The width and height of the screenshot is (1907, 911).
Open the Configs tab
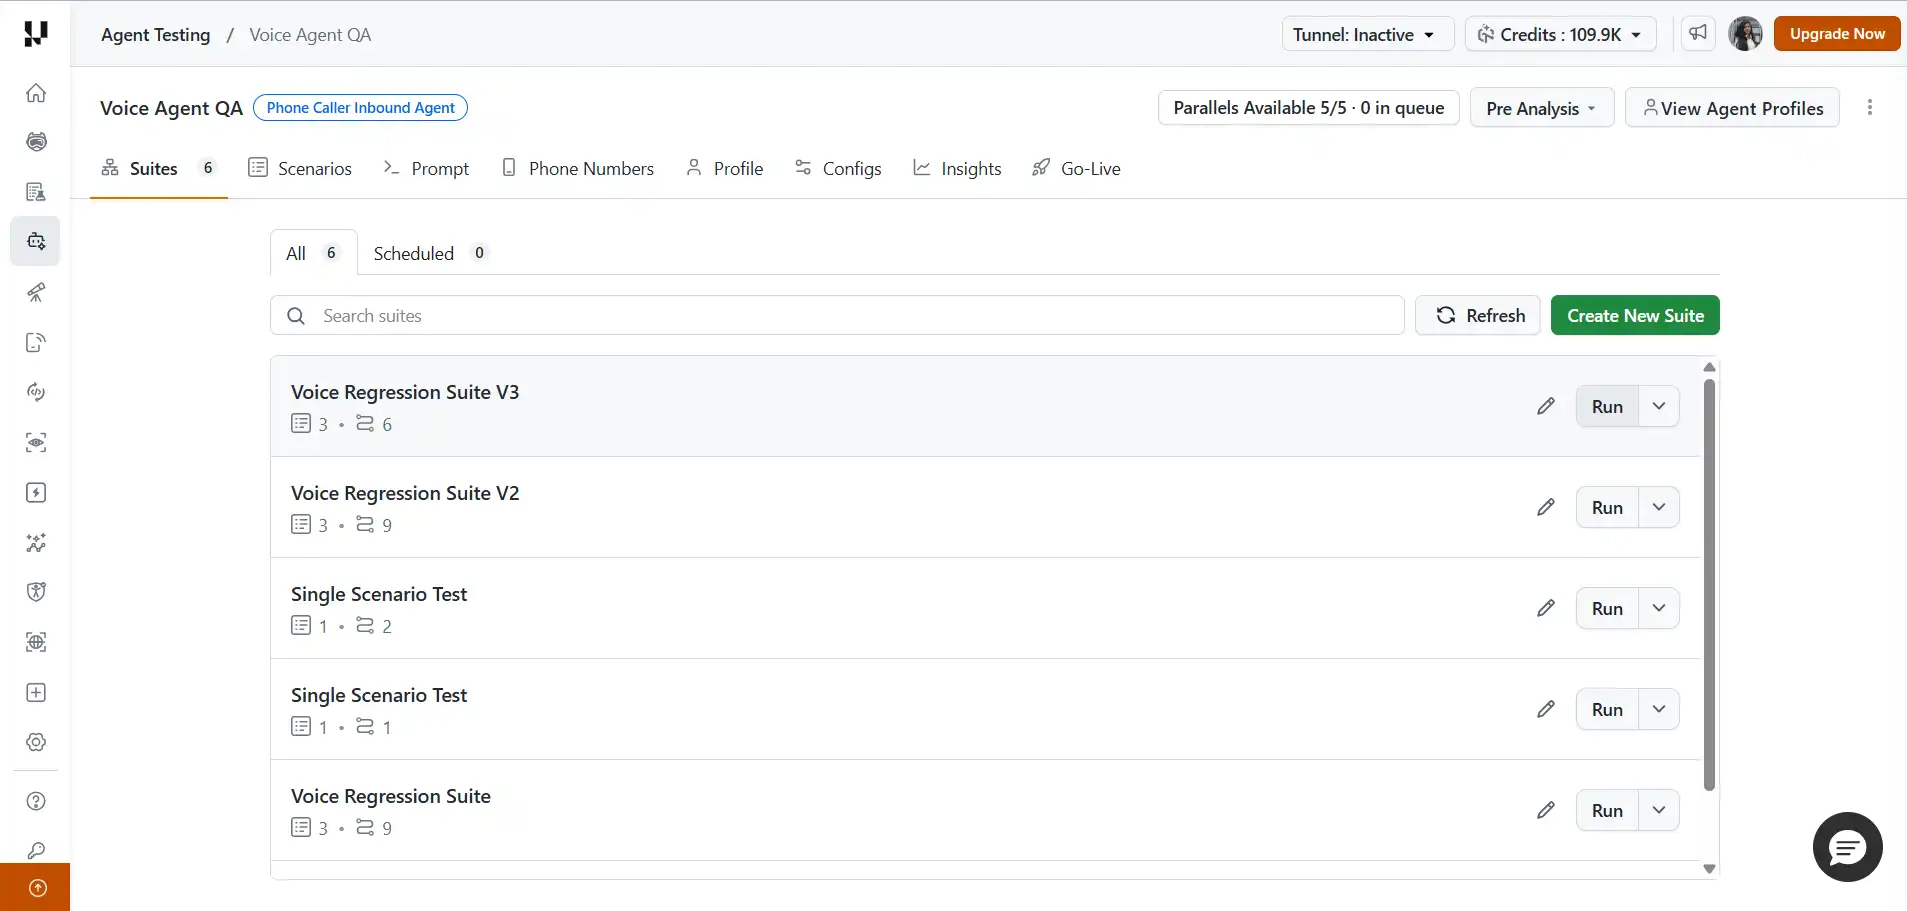pos(838,168)
